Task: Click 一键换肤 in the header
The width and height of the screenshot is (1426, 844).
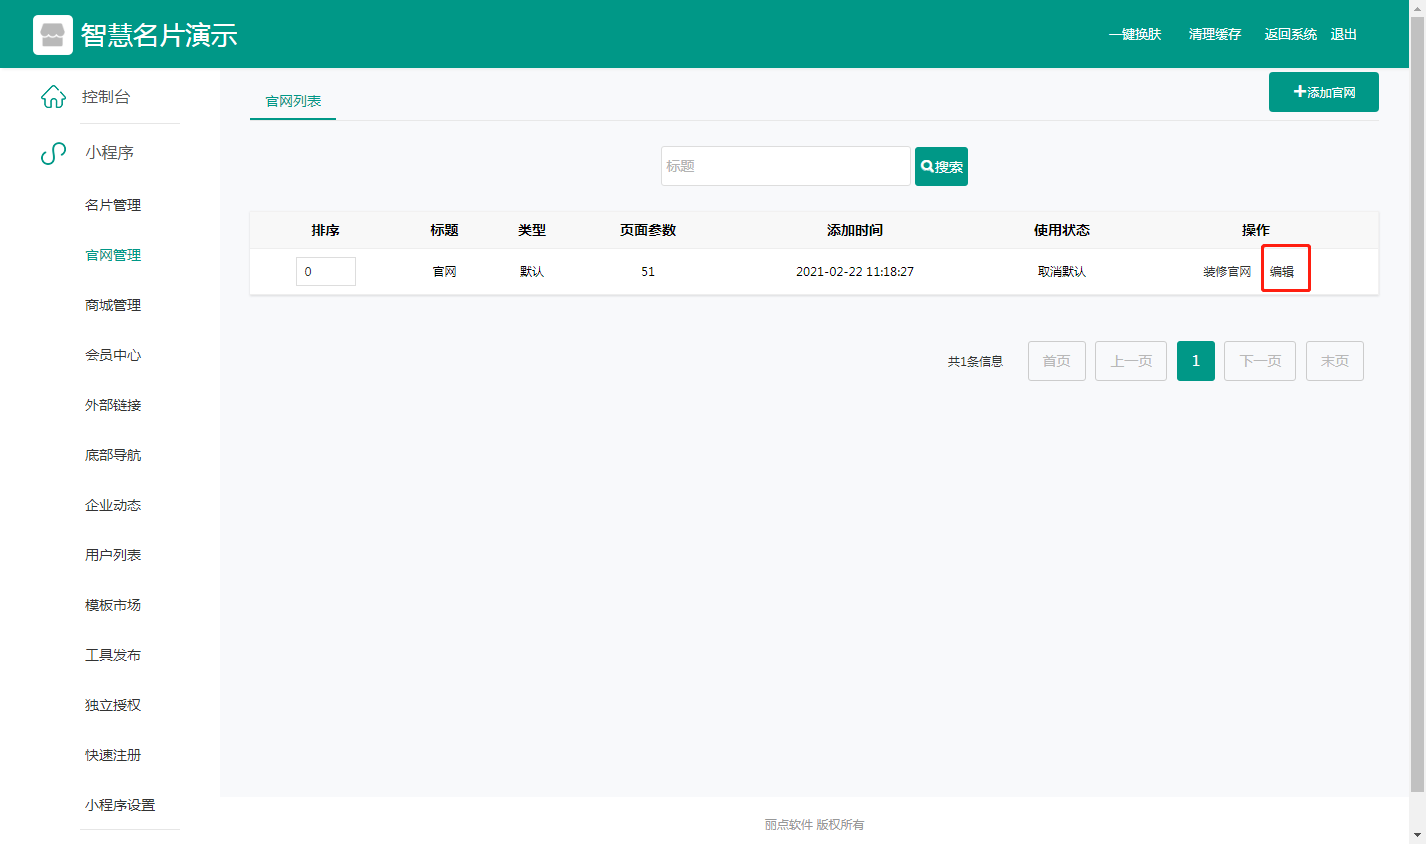Action: (x=1135, y=34)
